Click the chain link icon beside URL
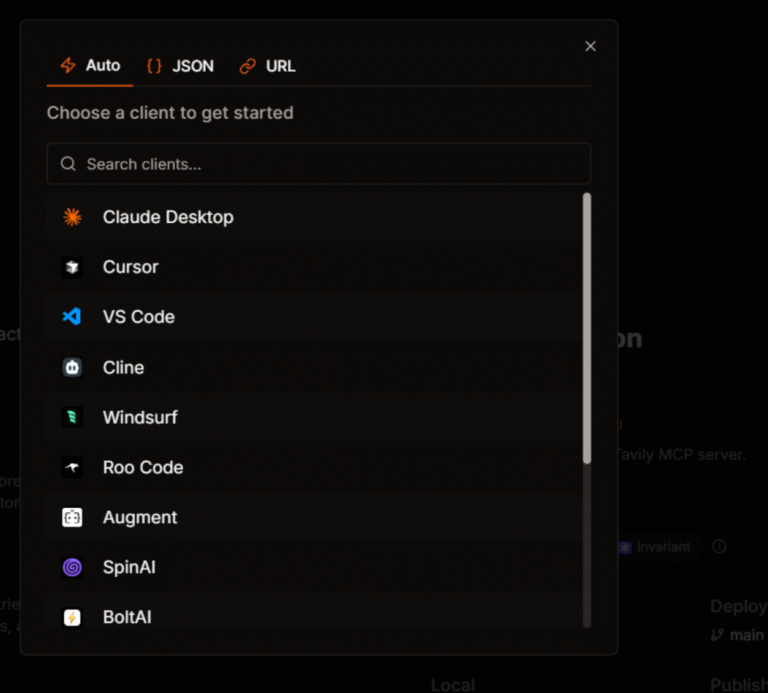 click(247, 66)
